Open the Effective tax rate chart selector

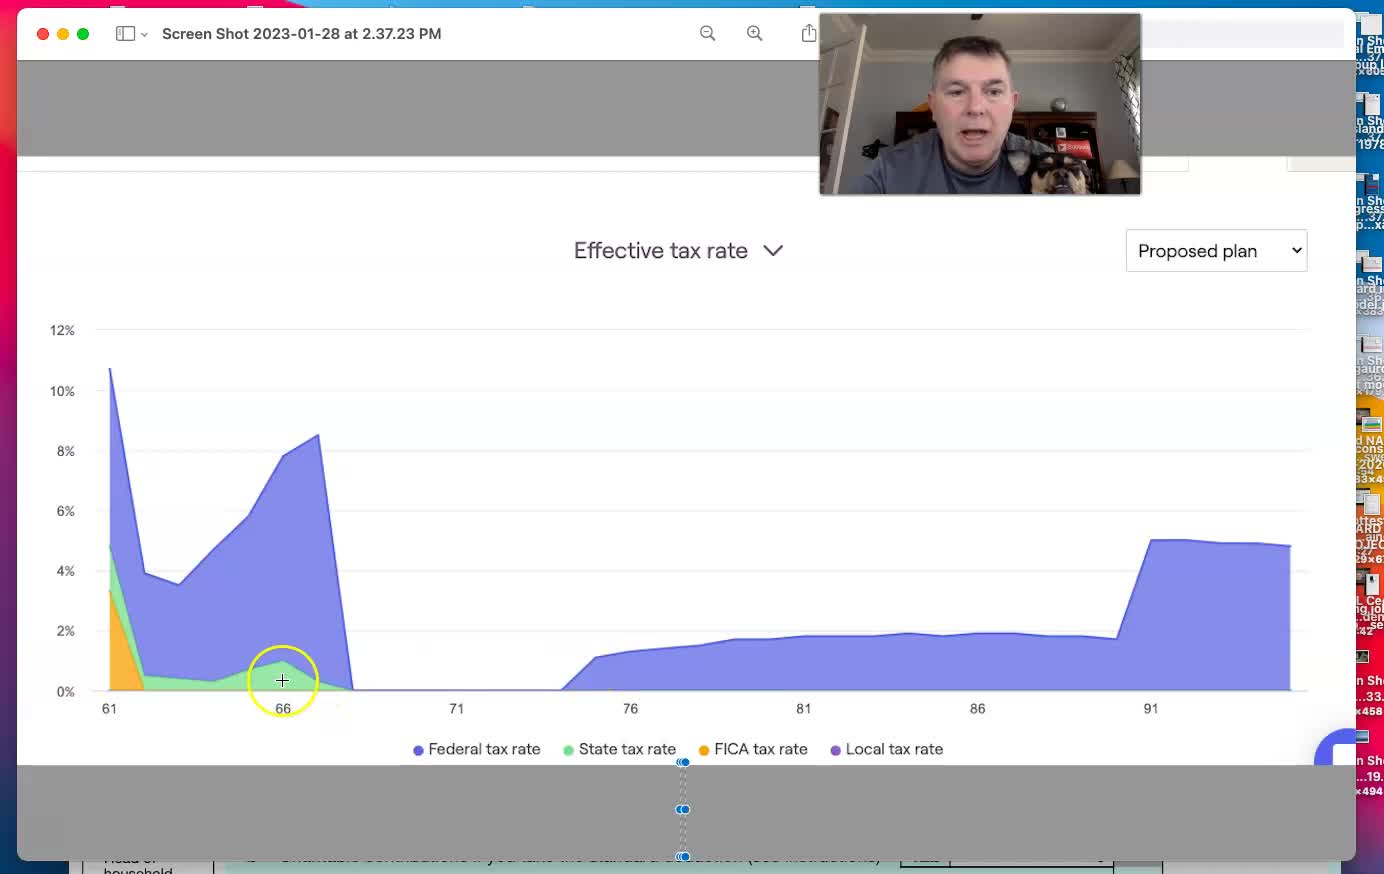coord(678,250)
